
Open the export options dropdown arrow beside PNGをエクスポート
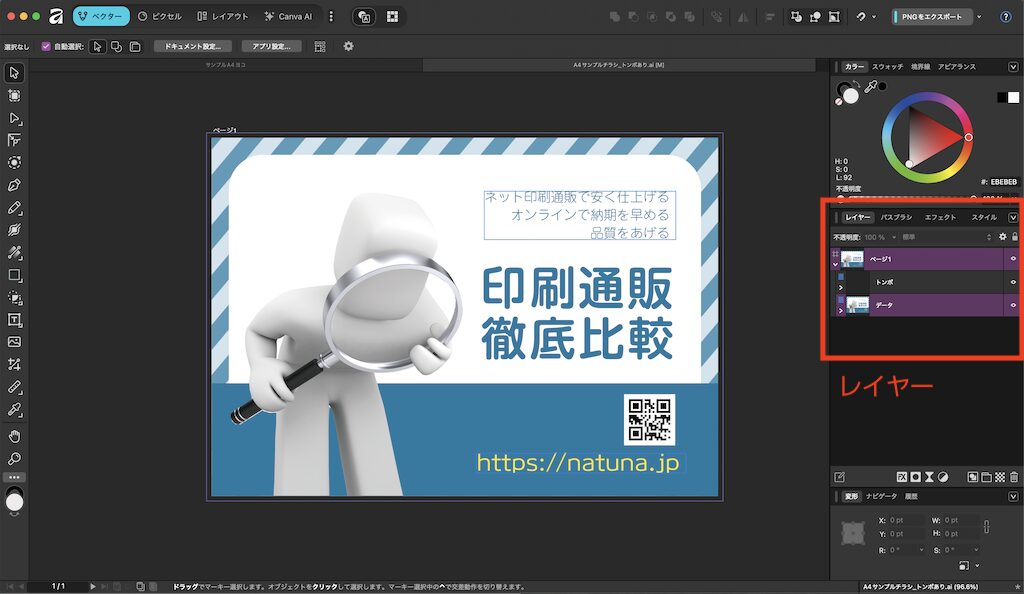point(978,16)
